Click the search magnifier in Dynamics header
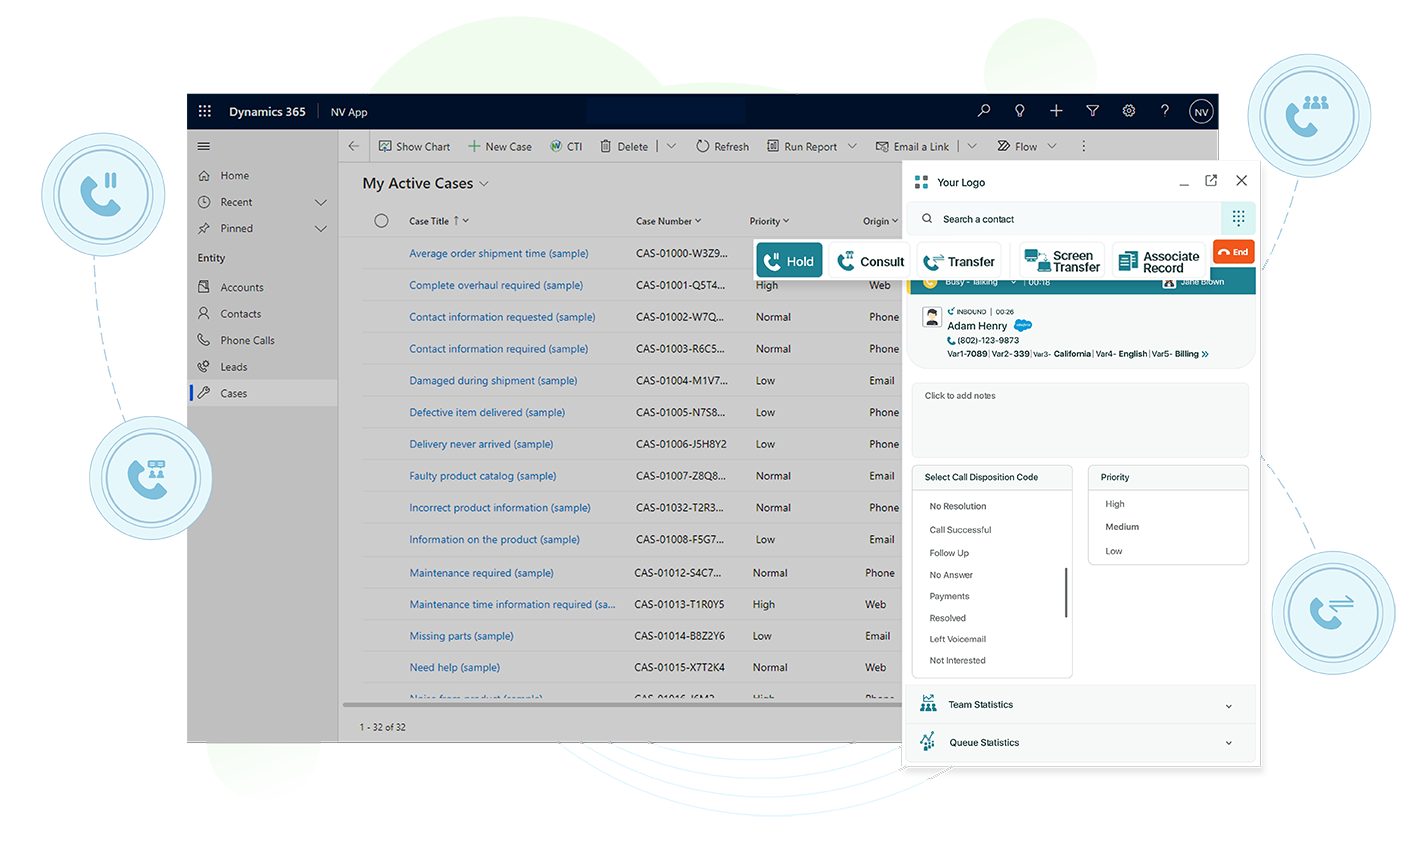This screenshot has width=1416, height=842. (x=984, y=111)
